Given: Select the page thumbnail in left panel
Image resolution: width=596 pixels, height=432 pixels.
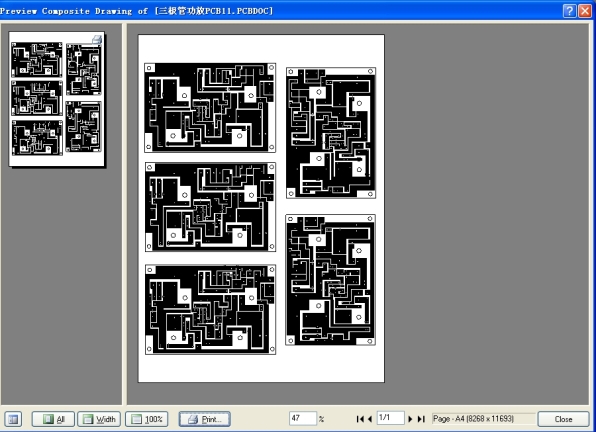Looking at the screenshot, I should [x=57, y=99].
